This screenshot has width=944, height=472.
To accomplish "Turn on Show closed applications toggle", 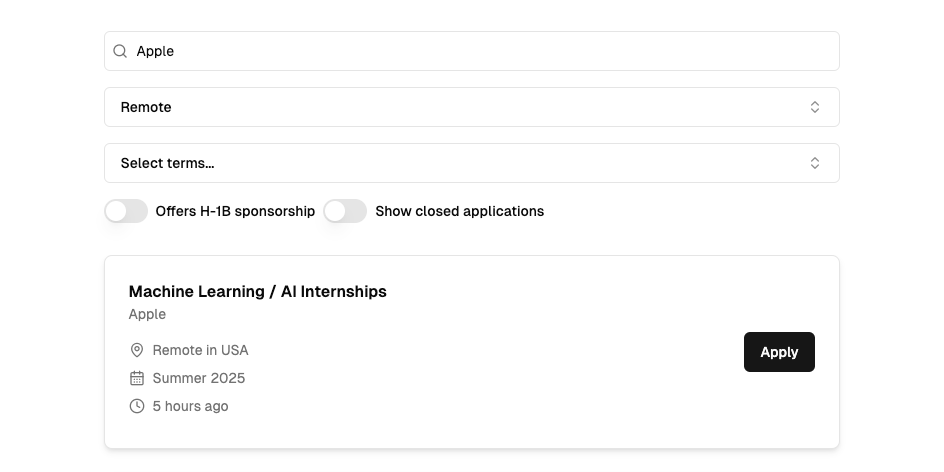I will (x=345, y=211).
